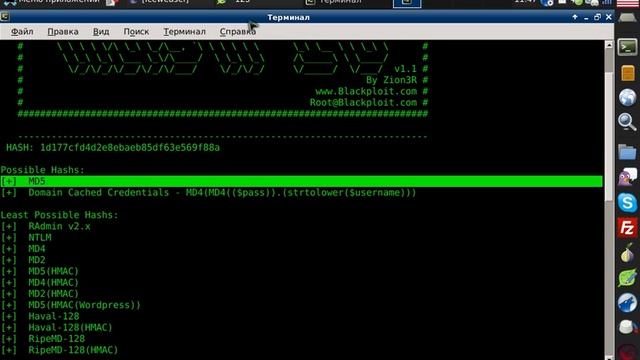This screenshot has width=640, height=360.
Task: Click the MD4 line
Action: (23, 249)
